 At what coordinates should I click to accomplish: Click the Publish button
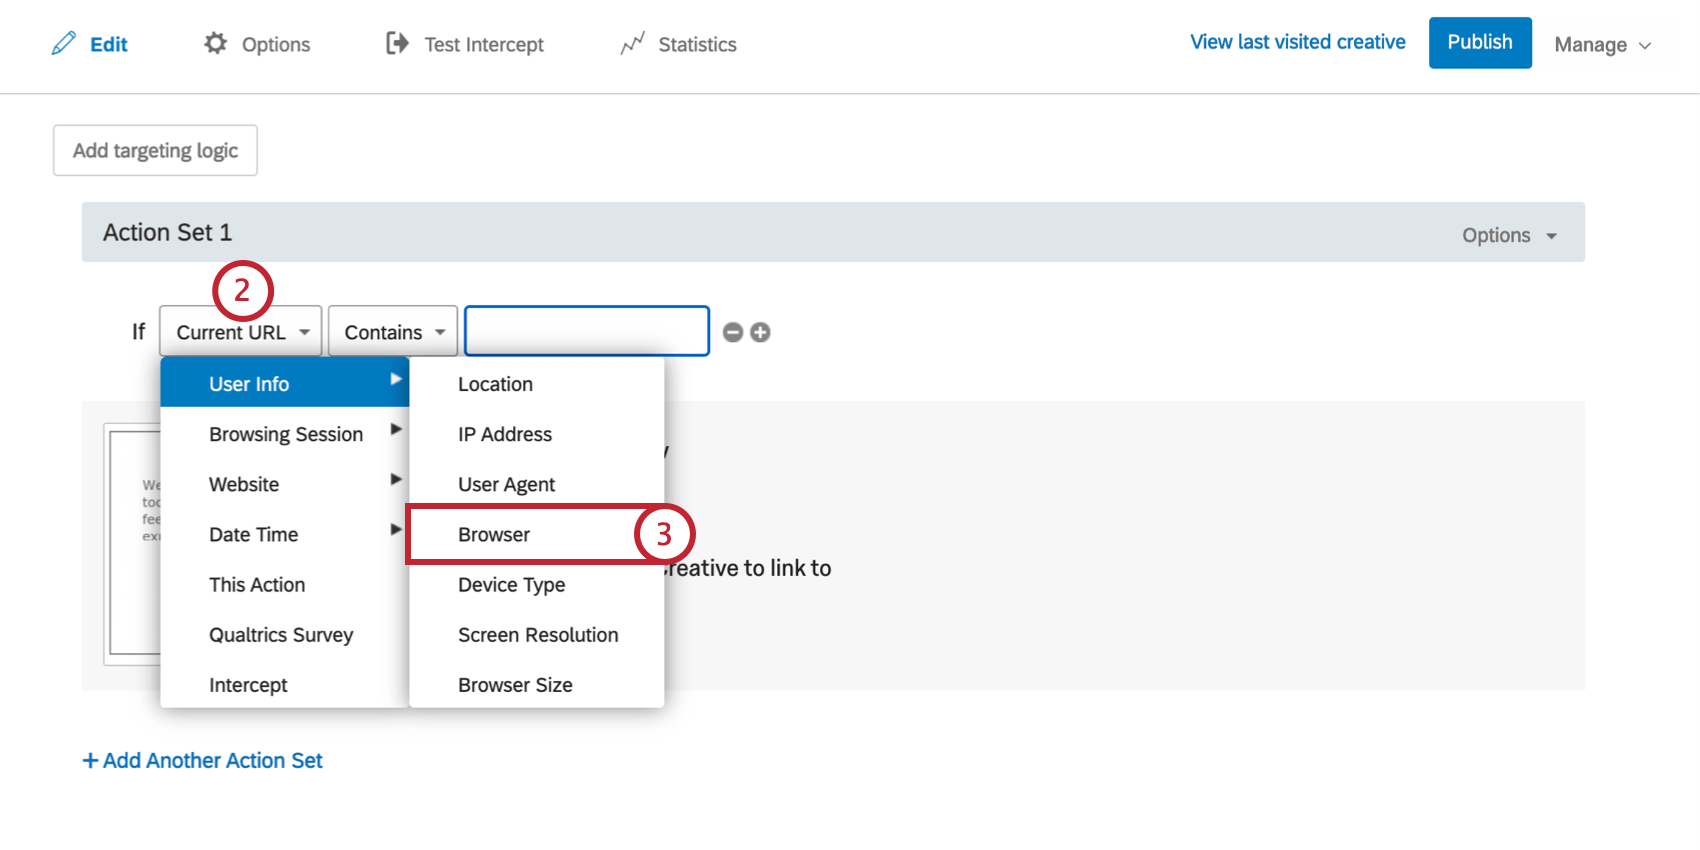coord(1479,42)
